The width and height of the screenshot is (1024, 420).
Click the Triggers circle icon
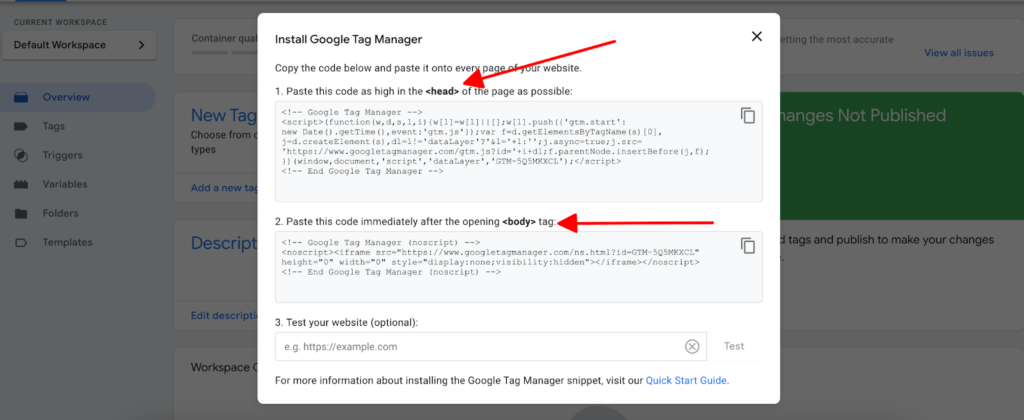tap(21, 155)
